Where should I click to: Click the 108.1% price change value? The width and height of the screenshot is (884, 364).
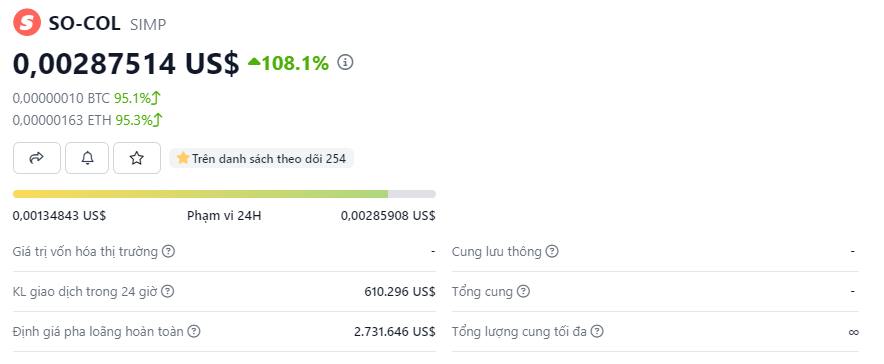[288, 63]
